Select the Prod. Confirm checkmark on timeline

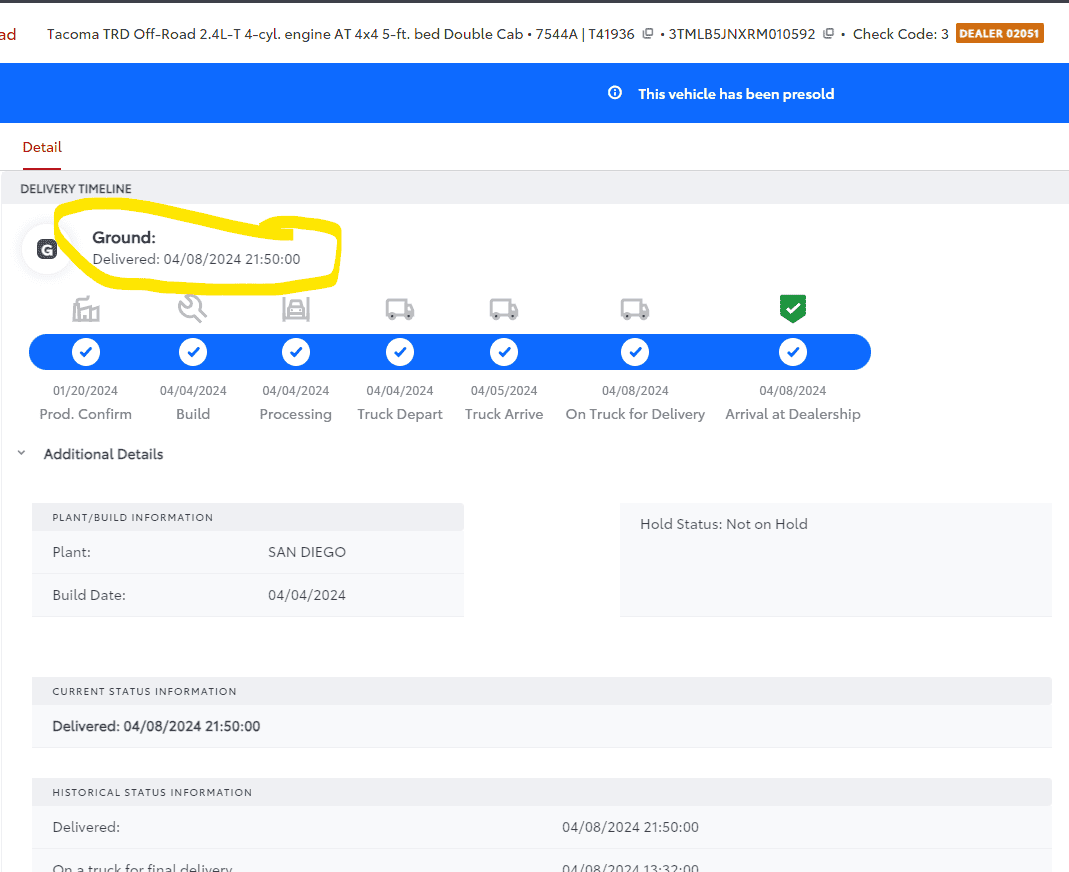coord(86,352)
